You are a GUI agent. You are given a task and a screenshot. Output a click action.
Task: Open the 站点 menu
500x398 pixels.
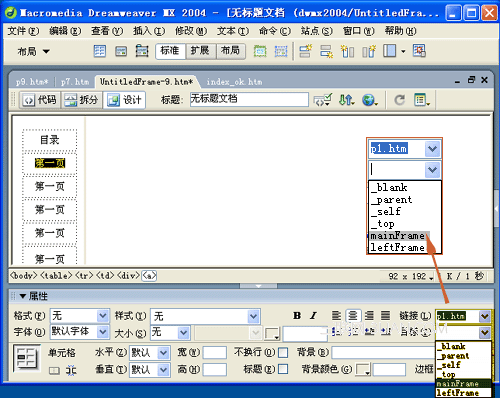point(317,31)
